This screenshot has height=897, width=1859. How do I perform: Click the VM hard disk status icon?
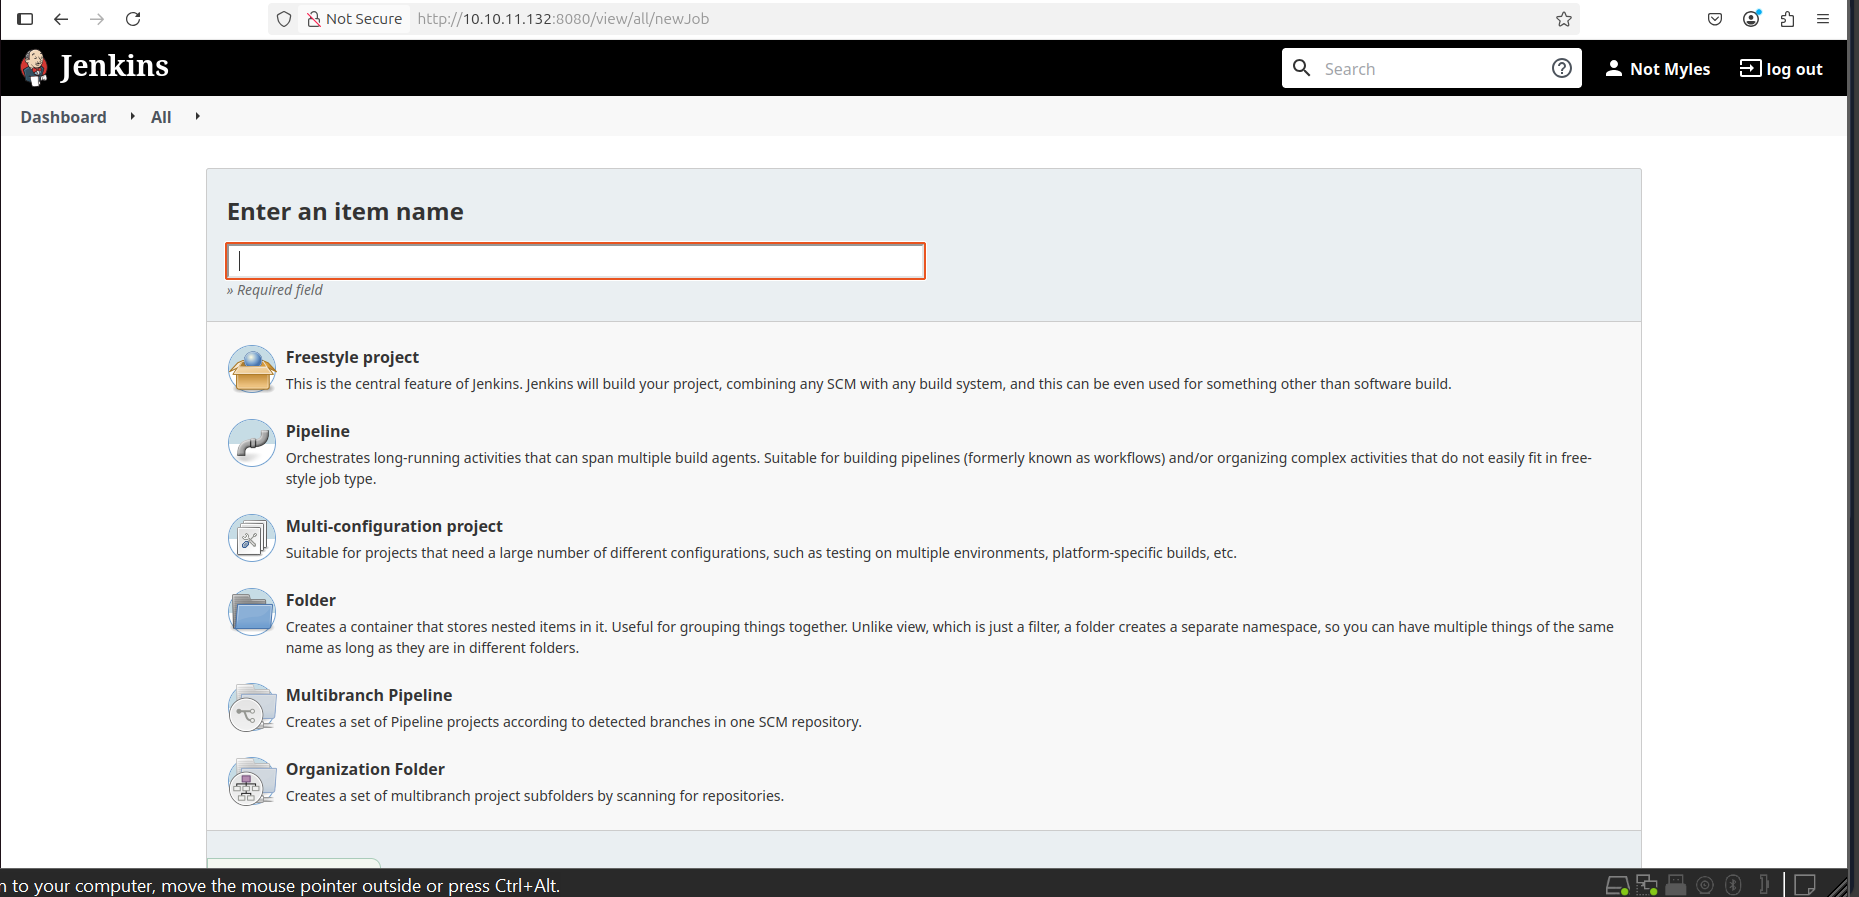point(1618,885)
